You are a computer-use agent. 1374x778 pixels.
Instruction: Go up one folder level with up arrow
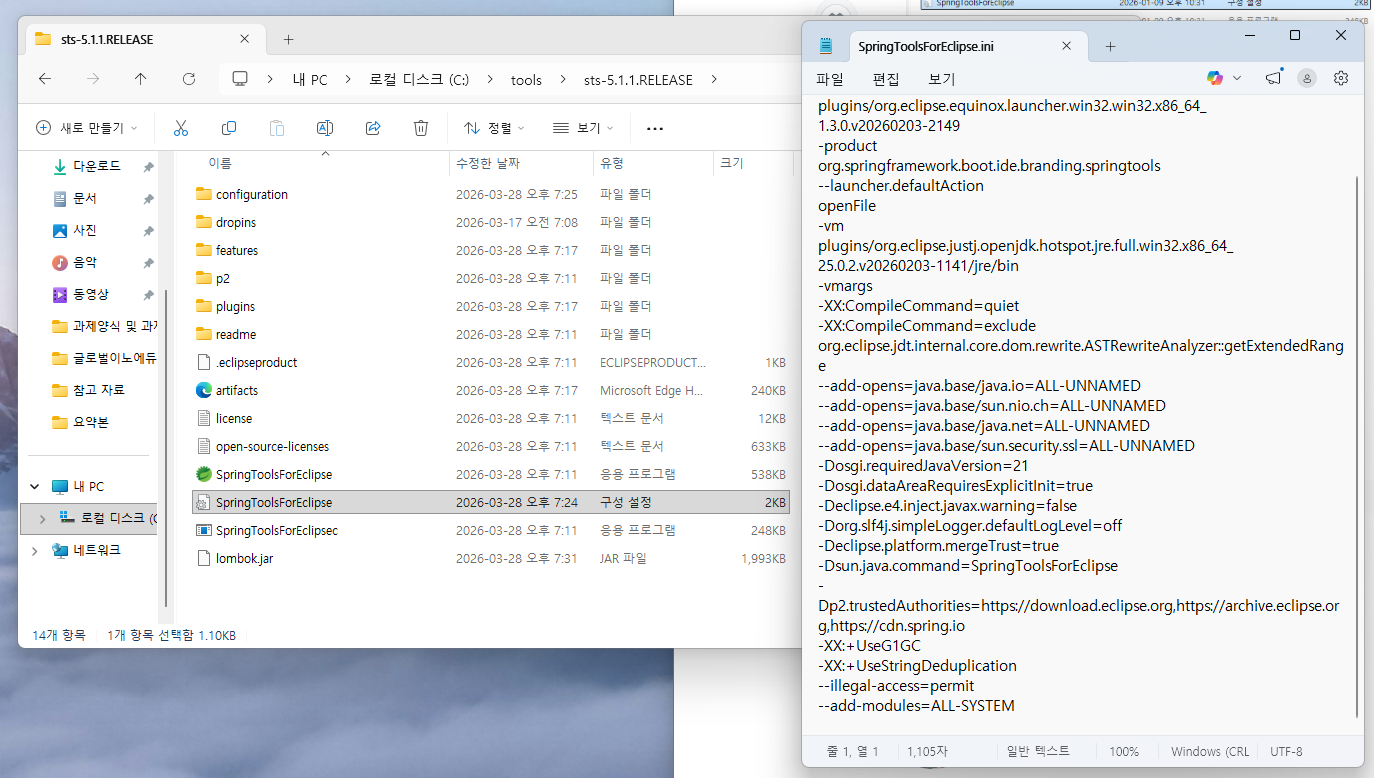click(140, 80)
